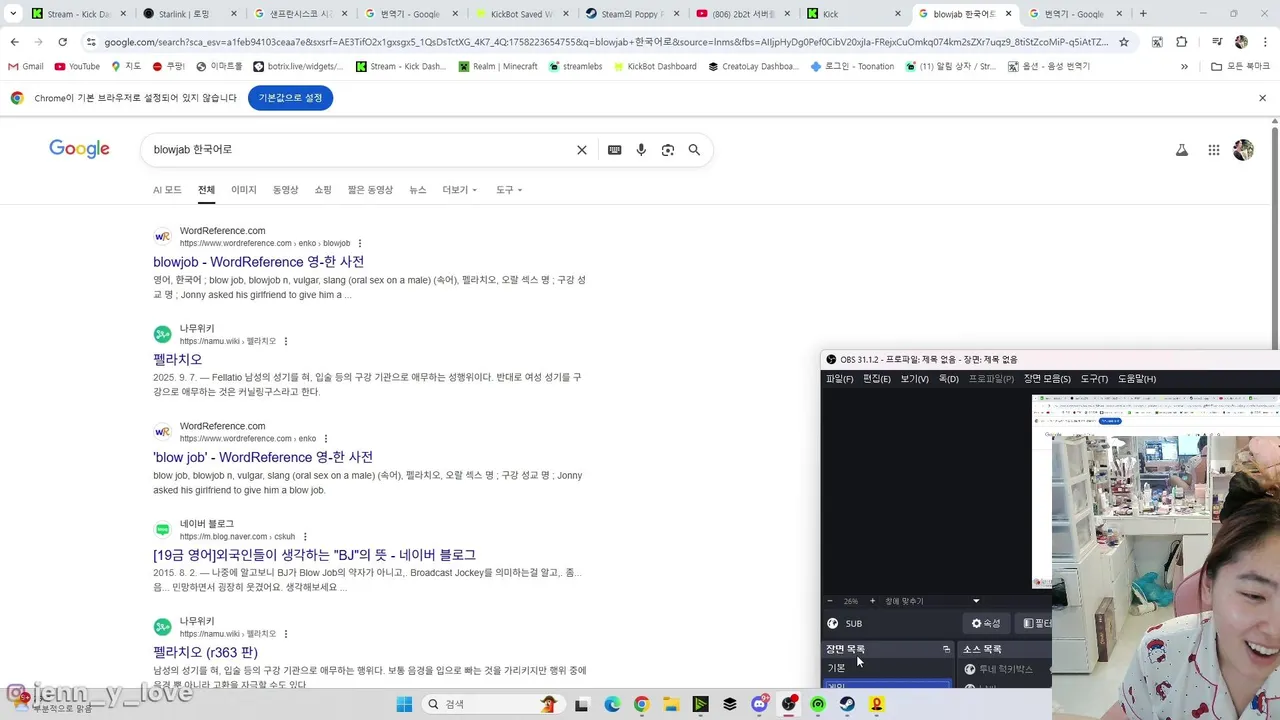This screenshot has width=1280, height=720.
Task: Open the OBS 편집(E) menu
Action: tap(877, 379)
